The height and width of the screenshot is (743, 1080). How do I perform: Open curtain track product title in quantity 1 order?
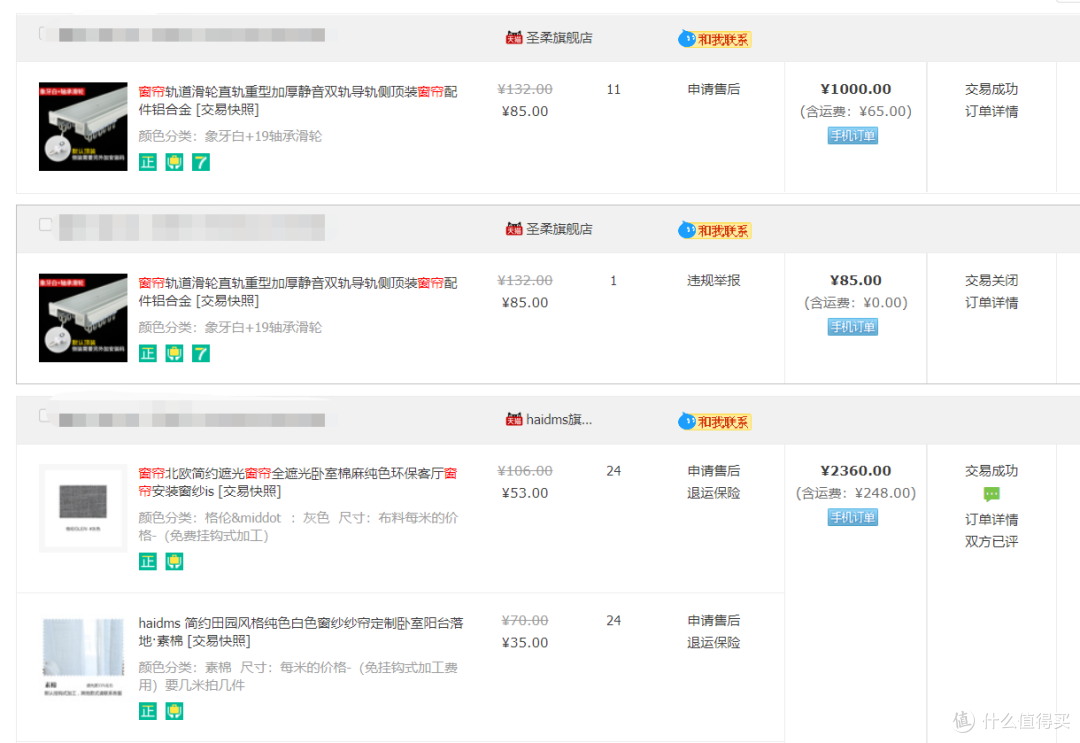click(x=298, y=292)
